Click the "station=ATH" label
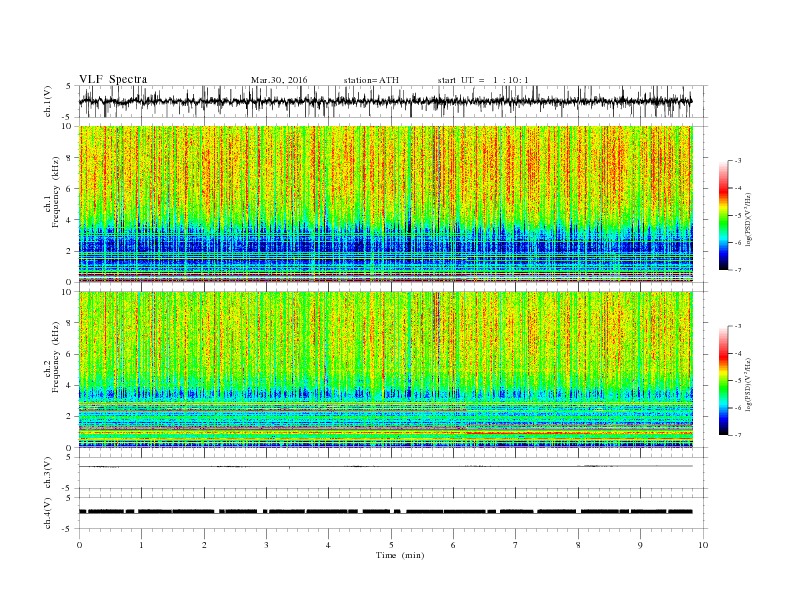This screenshot has width=792, height=612. (371, 80)
